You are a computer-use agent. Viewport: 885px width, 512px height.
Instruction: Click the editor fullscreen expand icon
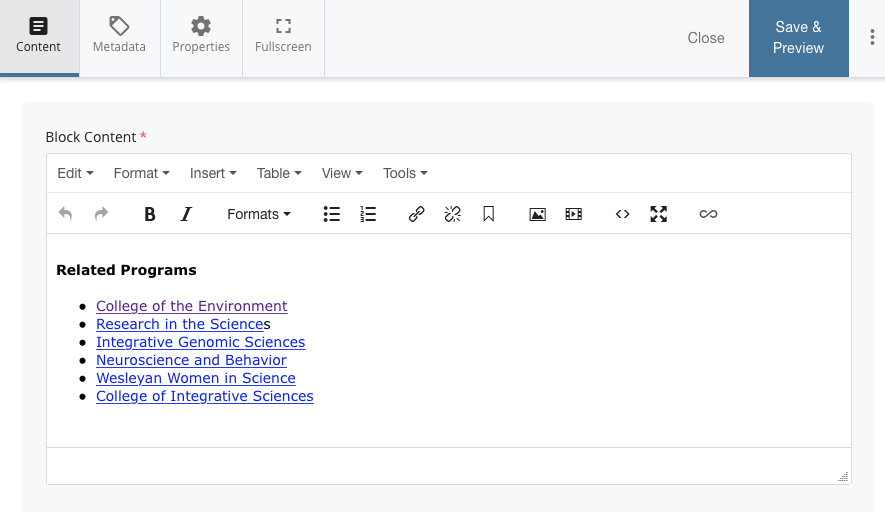(x=659, y=214)
